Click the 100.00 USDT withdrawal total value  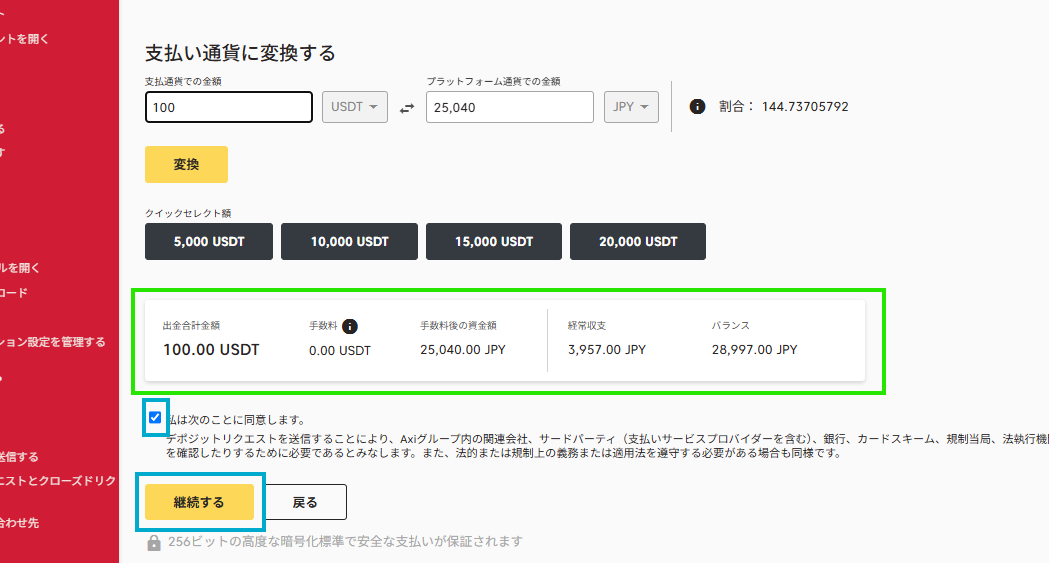tap(211, 350)
